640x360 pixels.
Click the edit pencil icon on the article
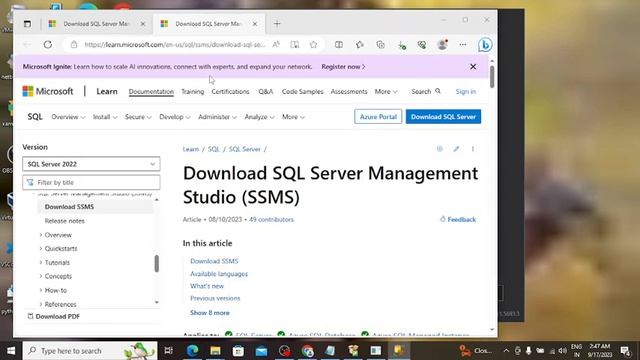[456, 149]
